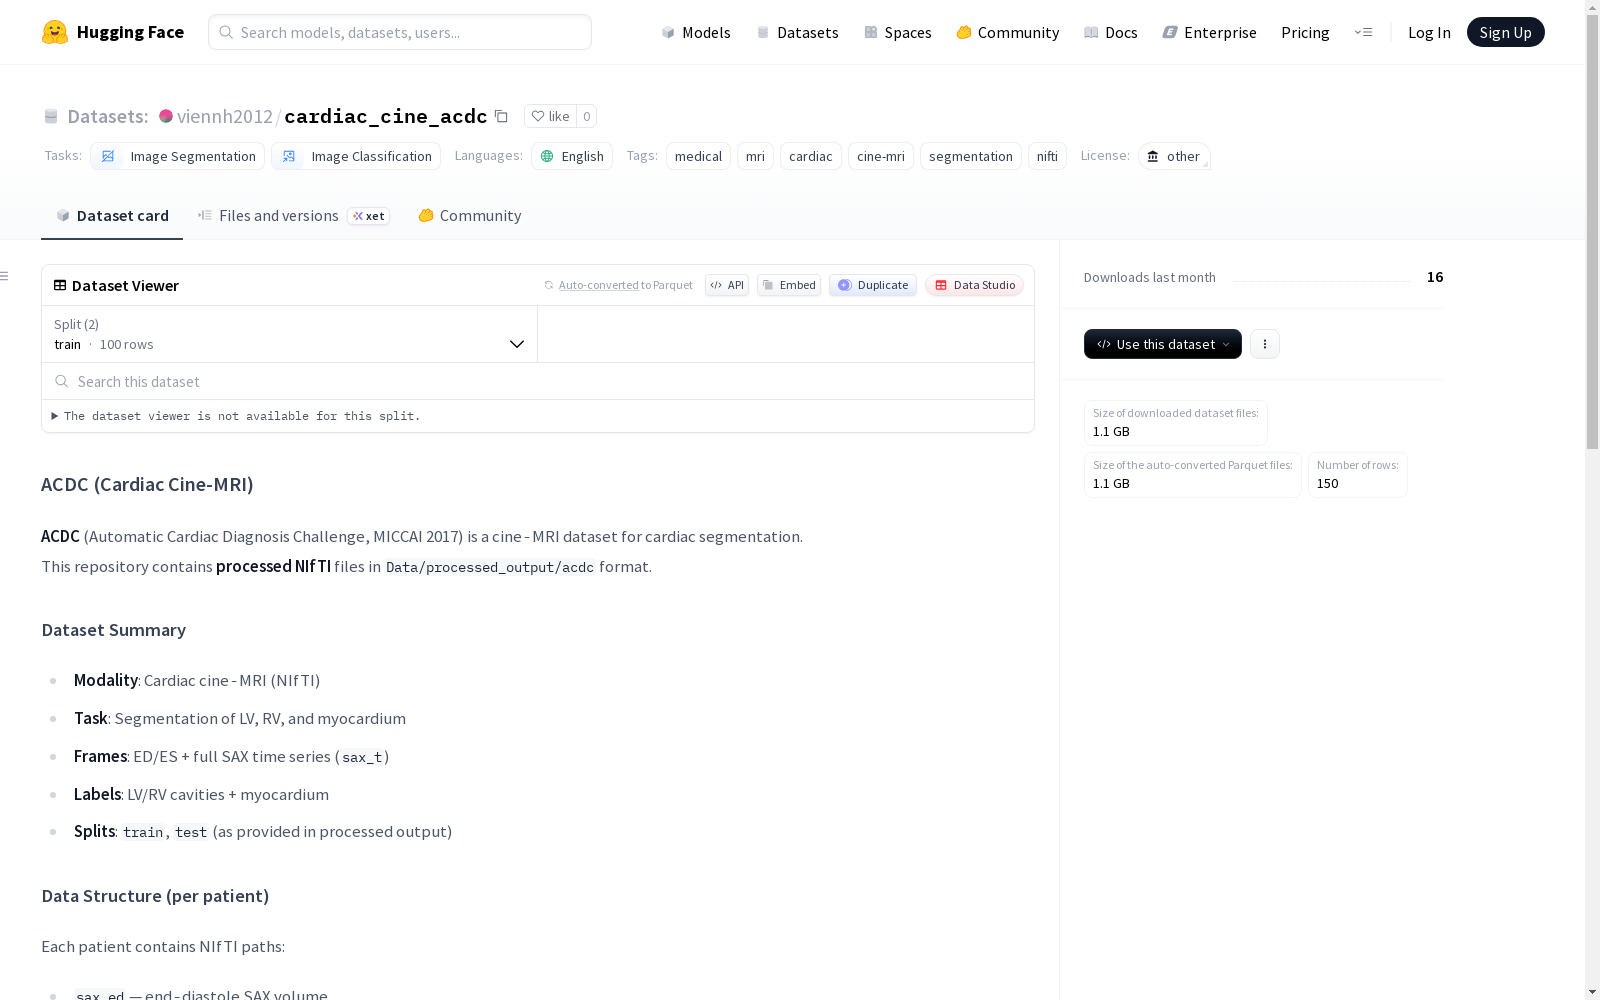1600x1000 pixels.
Task: Open the Use this dataset dropdown
Action: pyautogui.click(x=1163, y=344)
